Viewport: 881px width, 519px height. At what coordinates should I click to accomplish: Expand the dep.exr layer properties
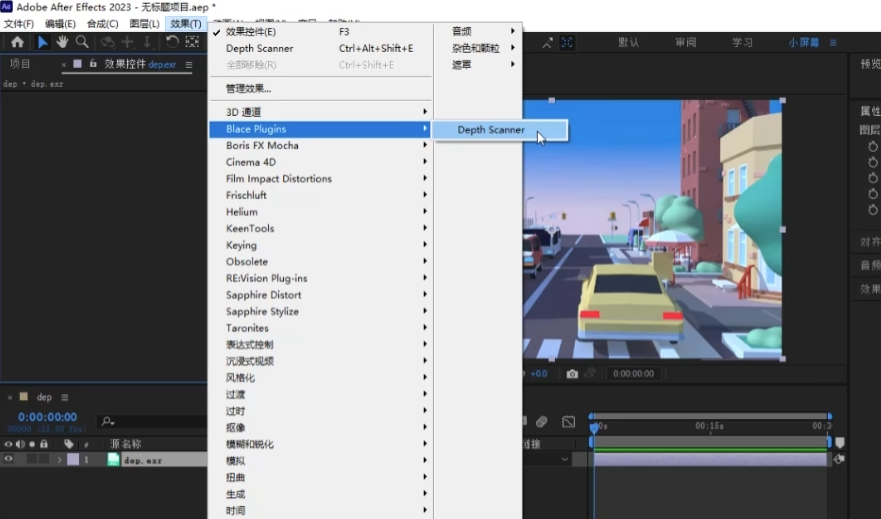(x=60, y=460)
